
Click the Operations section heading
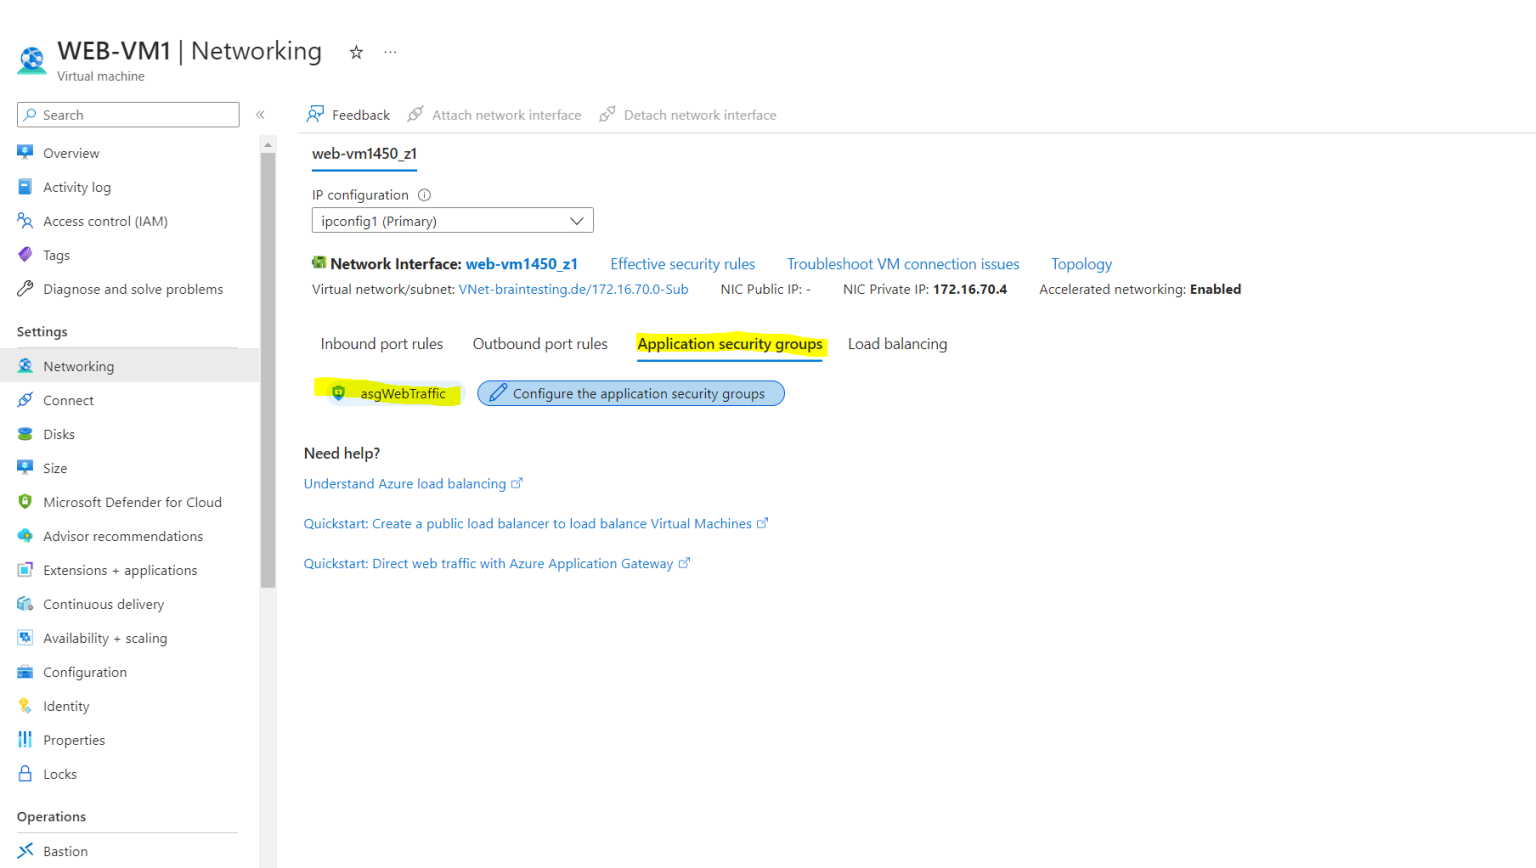(51, 817)
